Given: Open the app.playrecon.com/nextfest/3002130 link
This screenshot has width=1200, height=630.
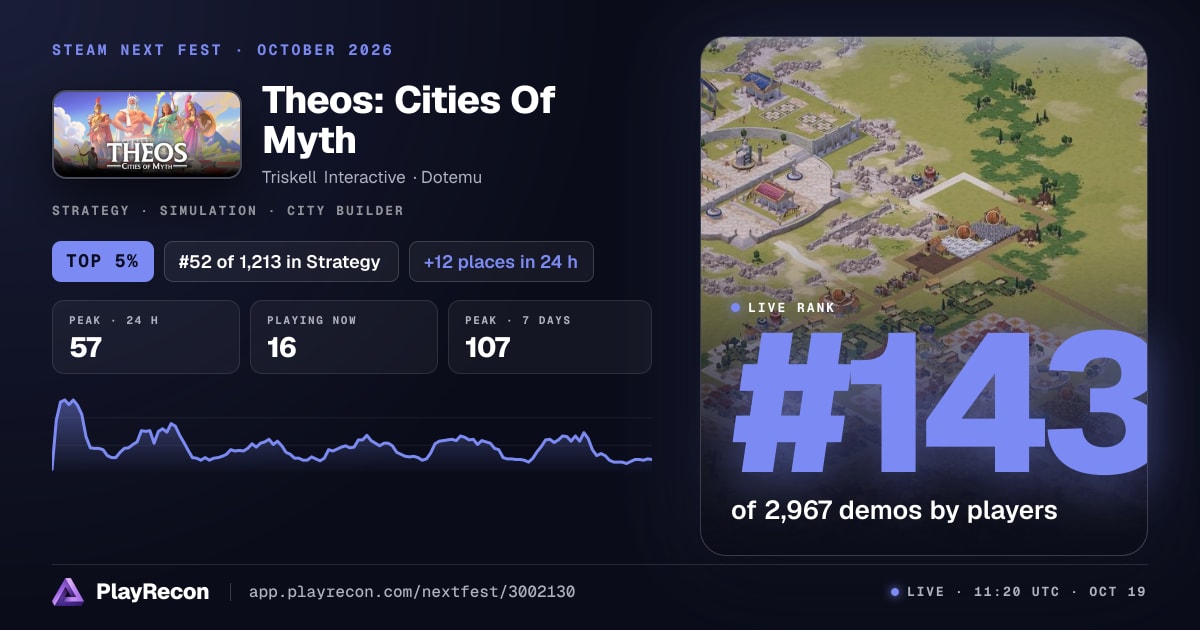Looking at the screenshot, I should tap(412, 592).
